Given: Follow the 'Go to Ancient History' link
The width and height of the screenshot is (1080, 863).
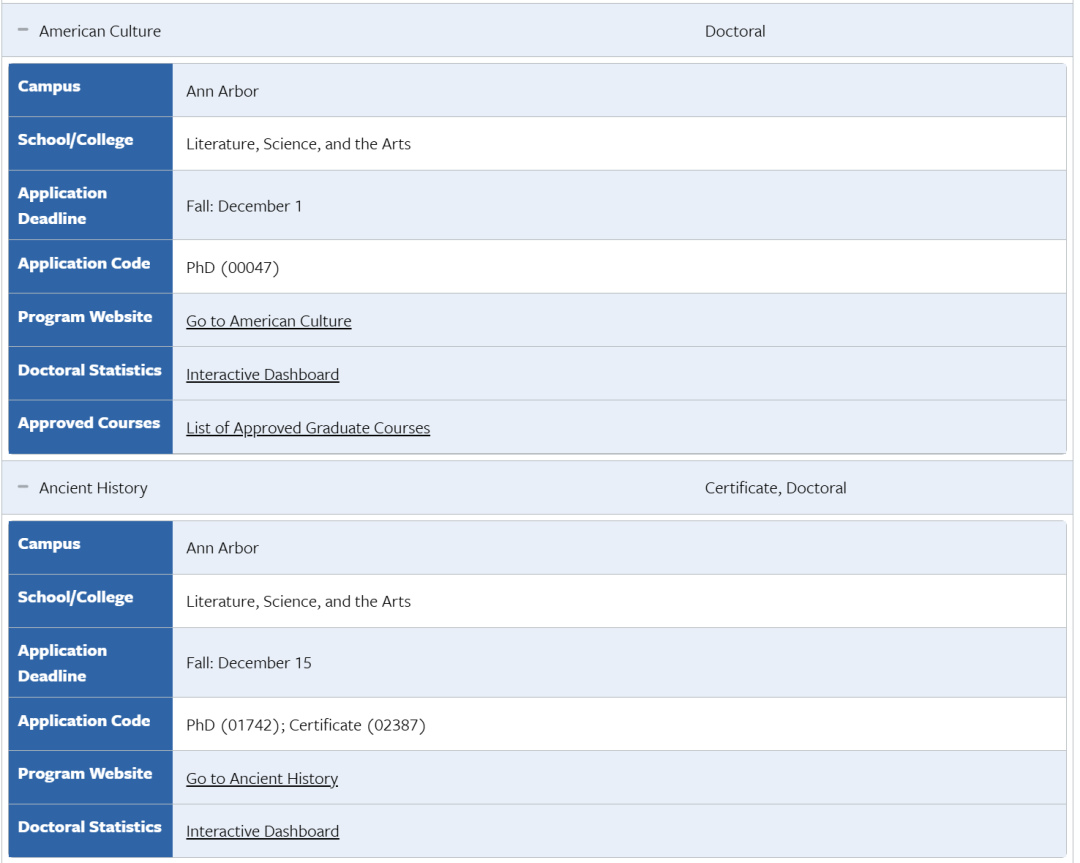Looking at the screenshot, I should [262, 778].
